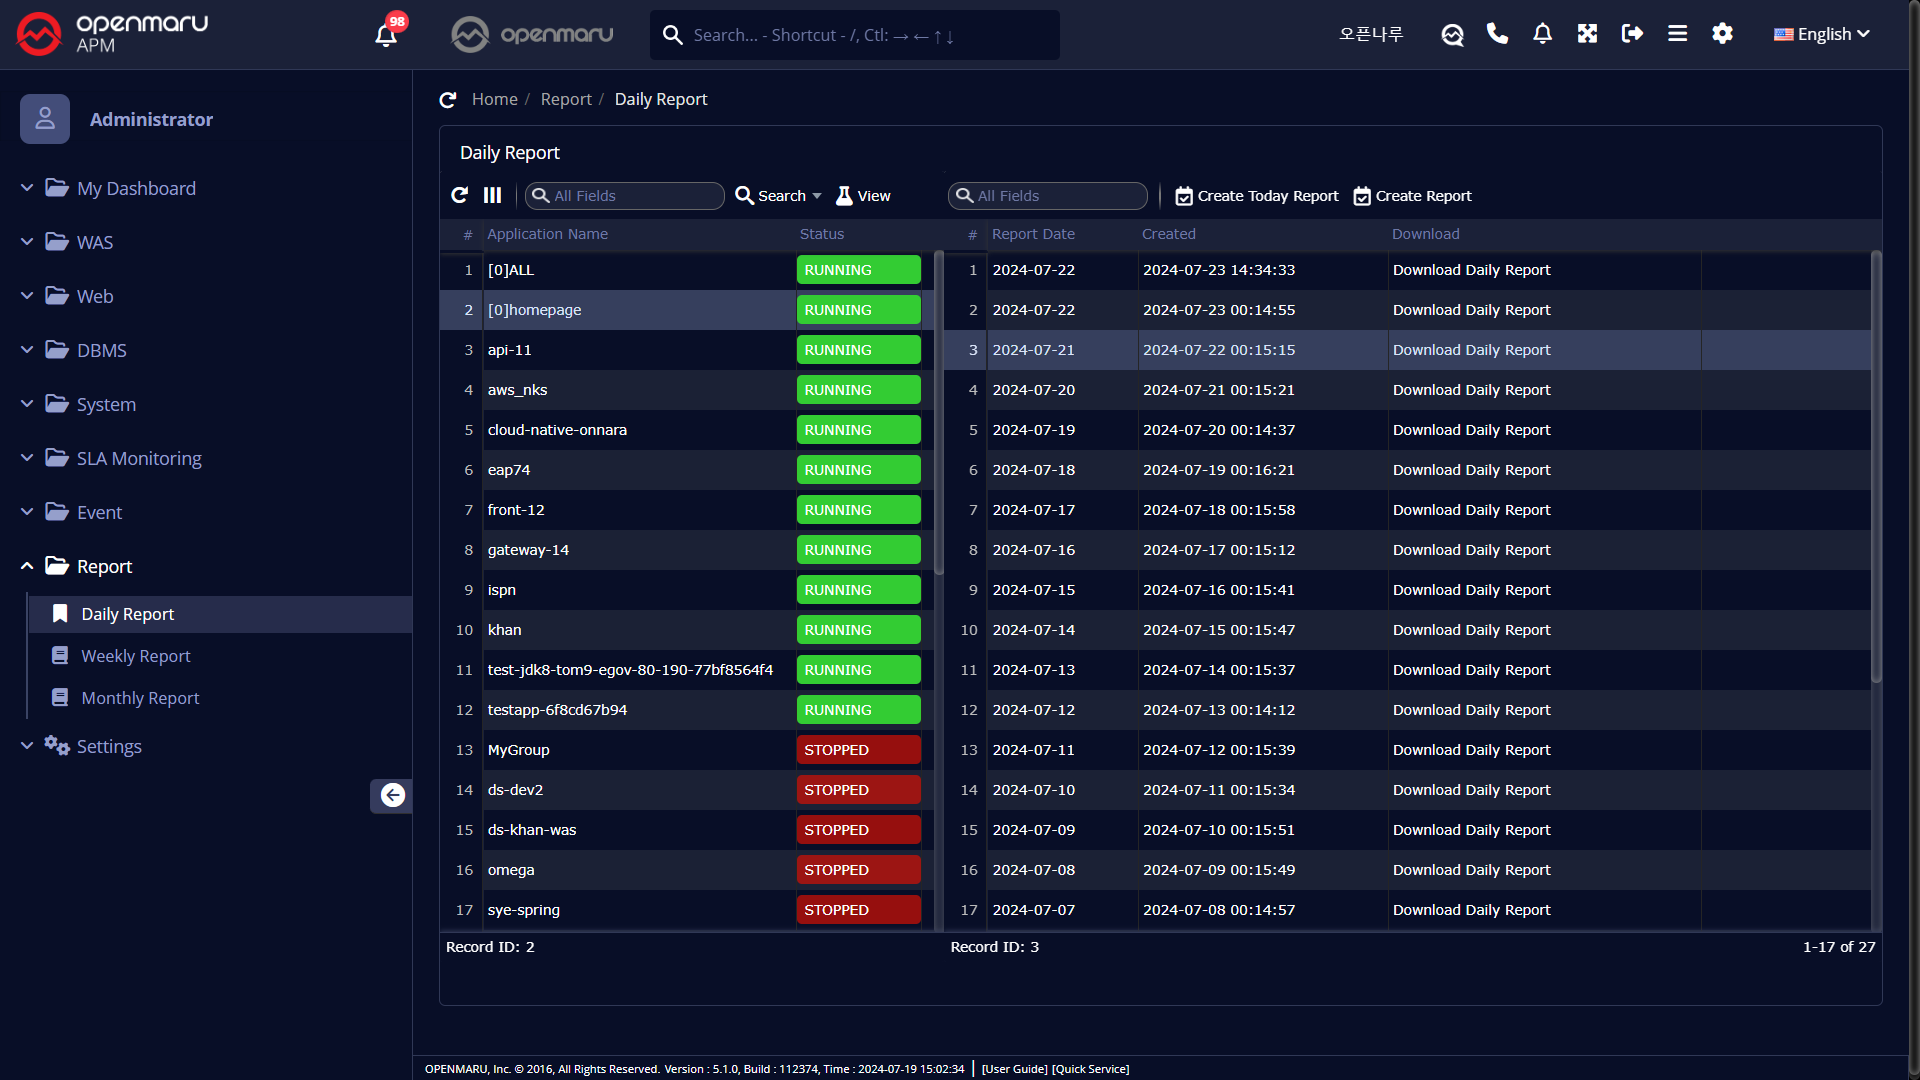Open Monthly Report from the sidebar
This screenshot has height=1080, width=1920.
[x=140, y=698]
